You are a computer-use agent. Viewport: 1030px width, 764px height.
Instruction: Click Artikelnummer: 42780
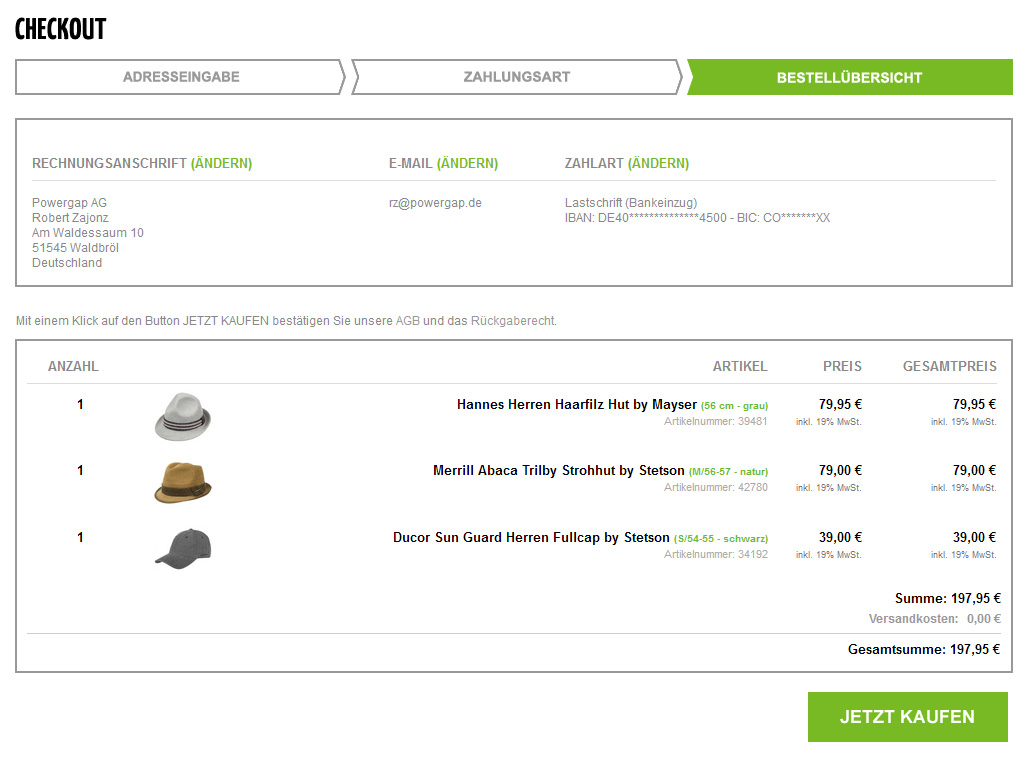715,487
